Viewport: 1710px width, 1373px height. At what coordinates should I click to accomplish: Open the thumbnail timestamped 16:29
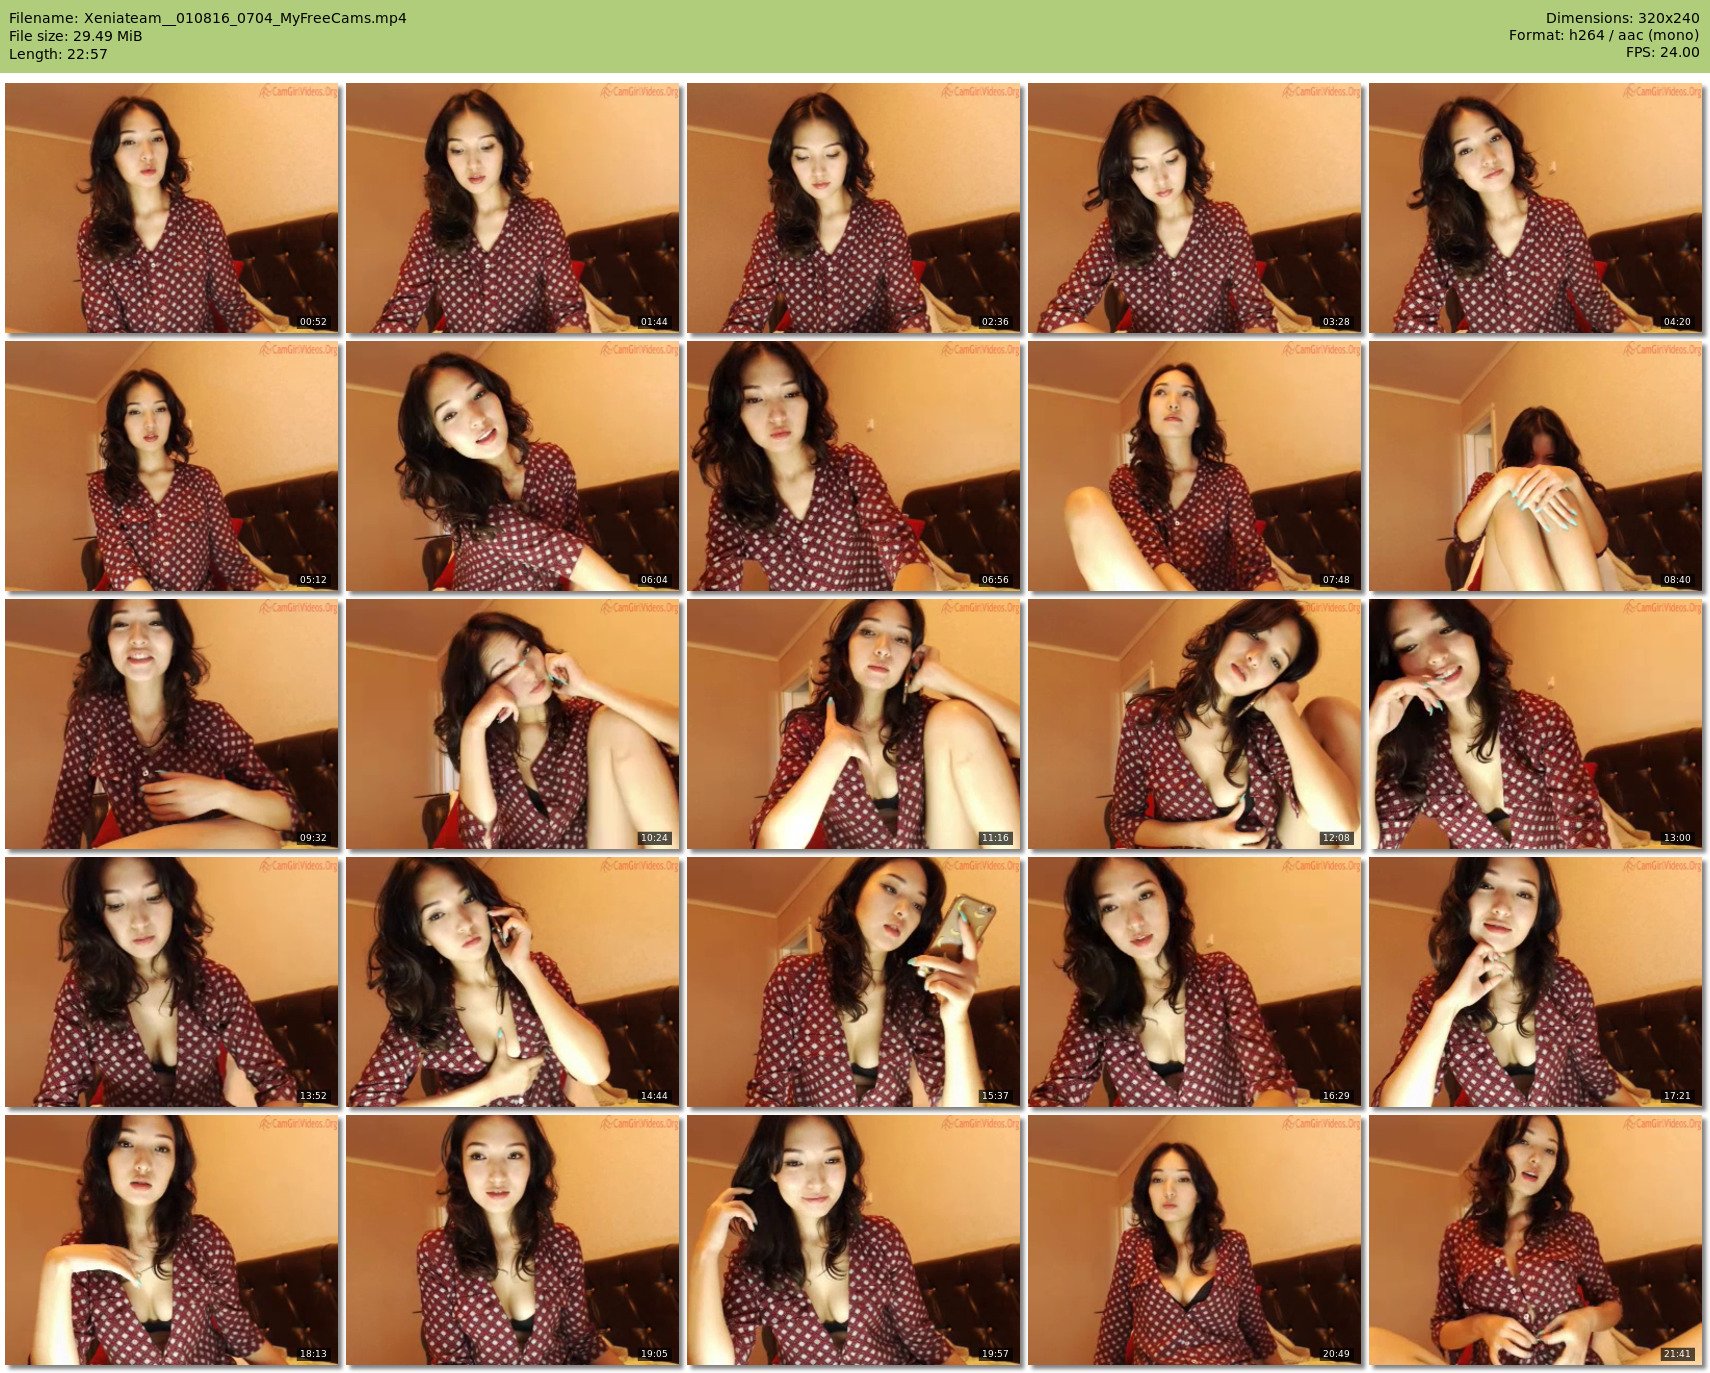coord(1195,982)
